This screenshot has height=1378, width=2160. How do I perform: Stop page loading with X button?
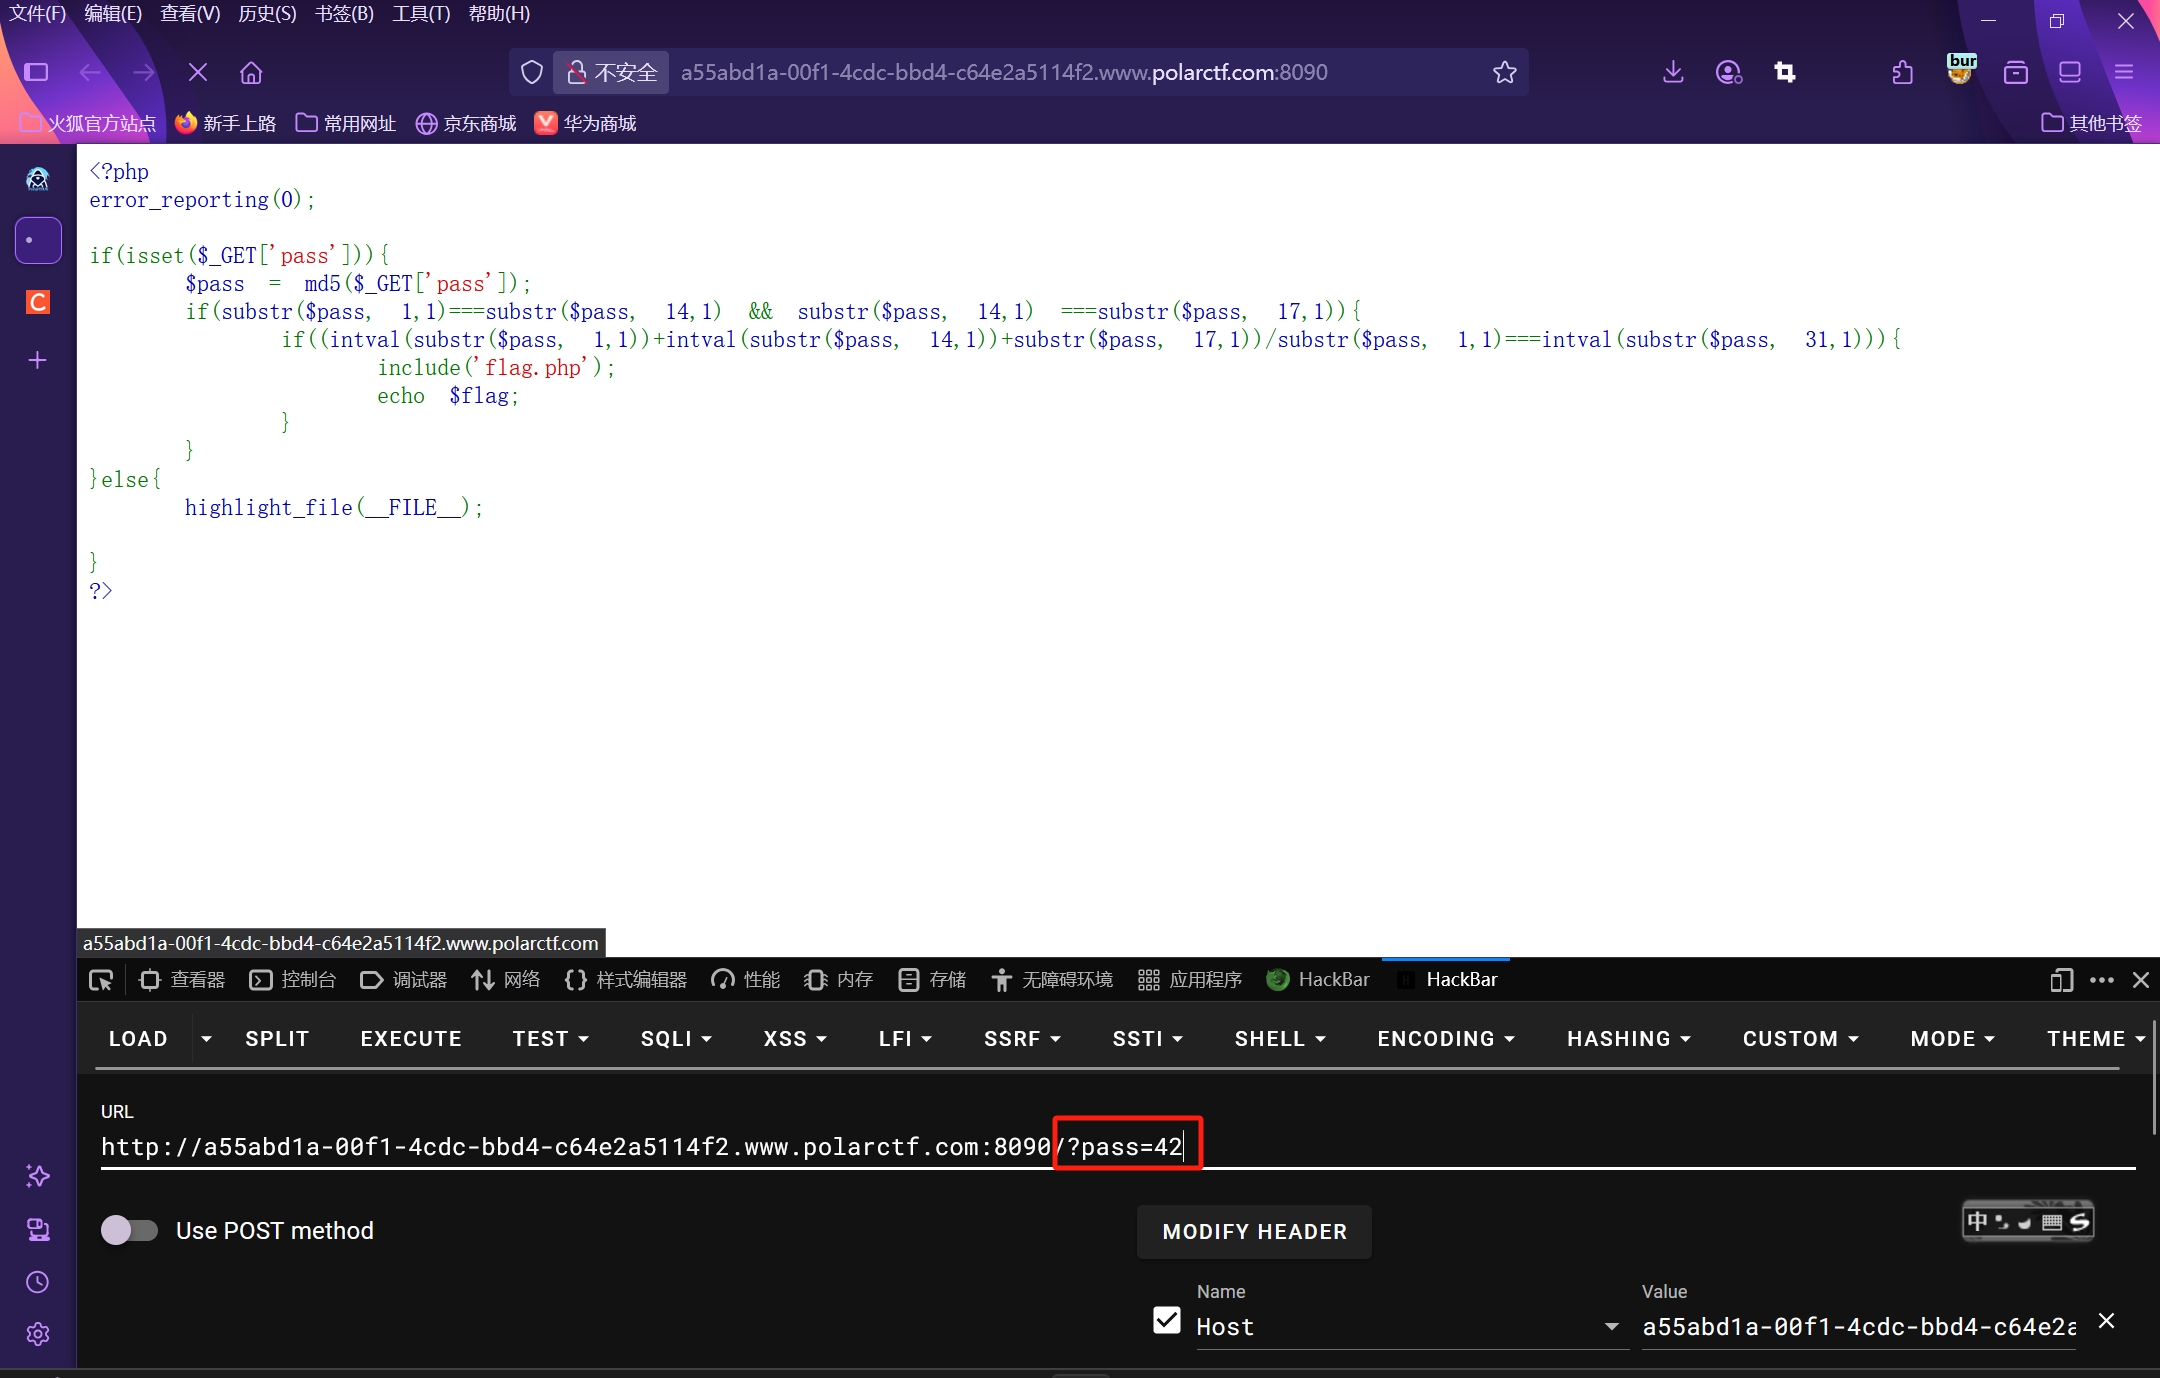click(198, 72)
